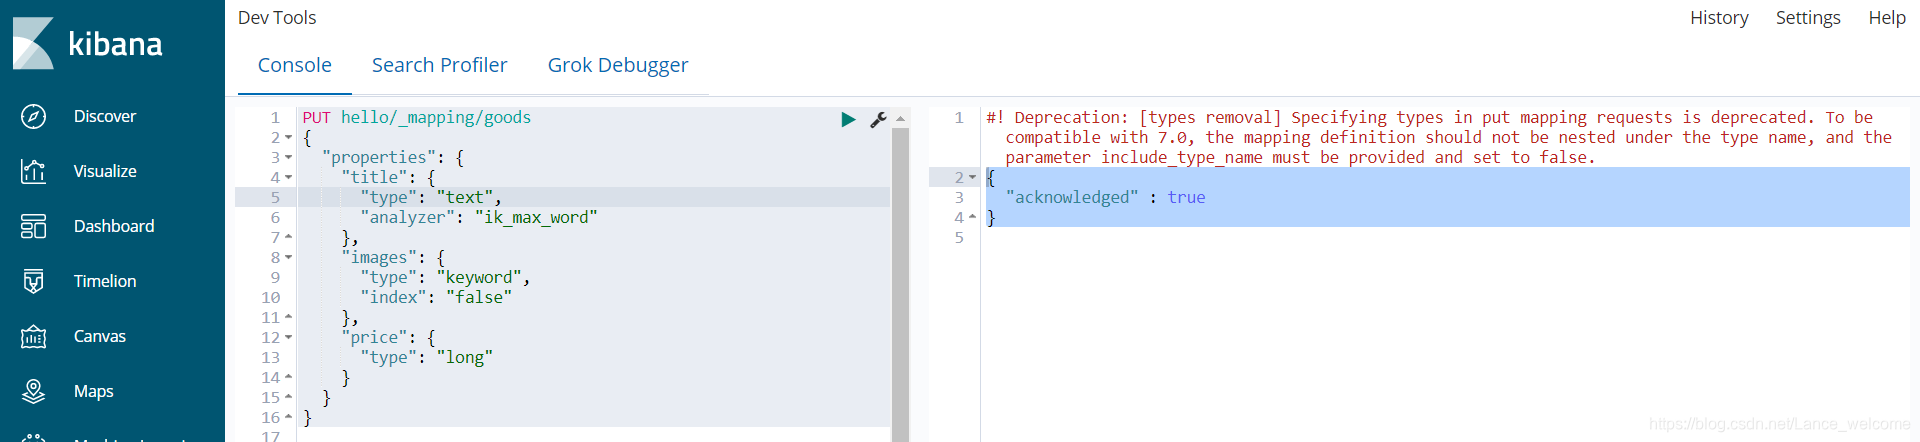Image resolution: width=1920 pixels, height=442 pixels.
Task: Open Dashboard icon in sidebar
Action: pyautogui.click(x=33, y=227)
